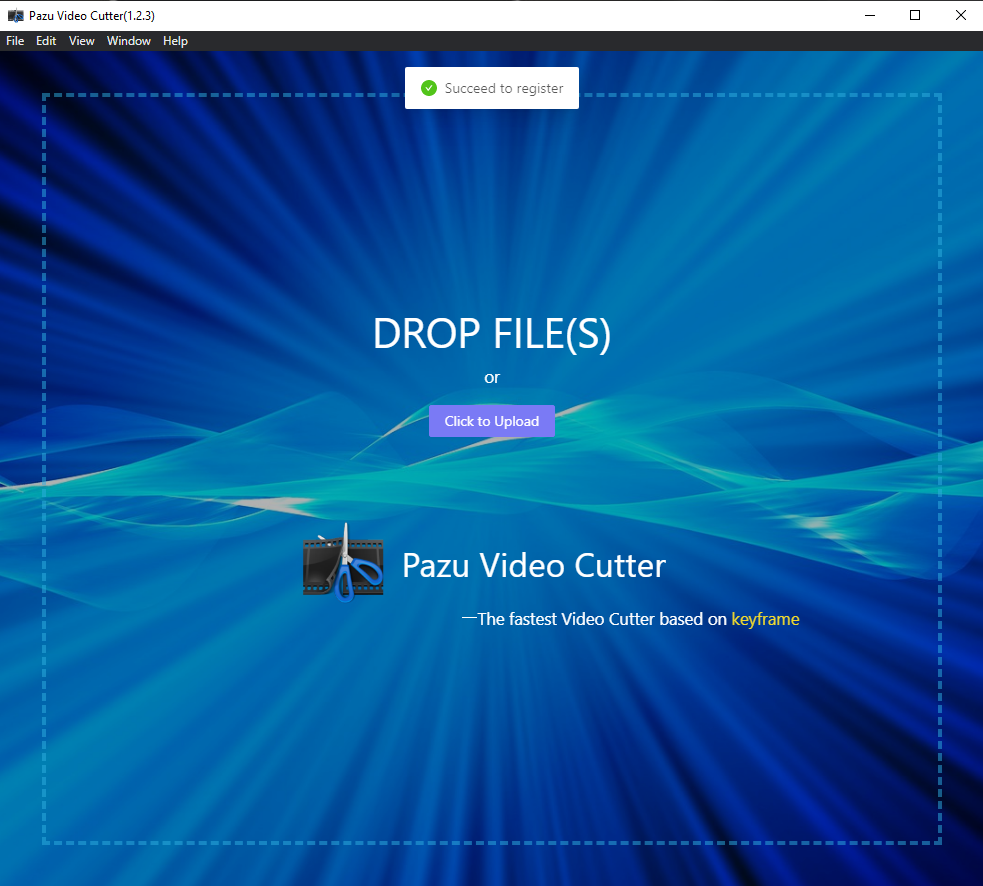The height and width of the screenshot is (886, 983).
Task: Click the large Pazu Video Cutter title text
Action: (533, 566)
